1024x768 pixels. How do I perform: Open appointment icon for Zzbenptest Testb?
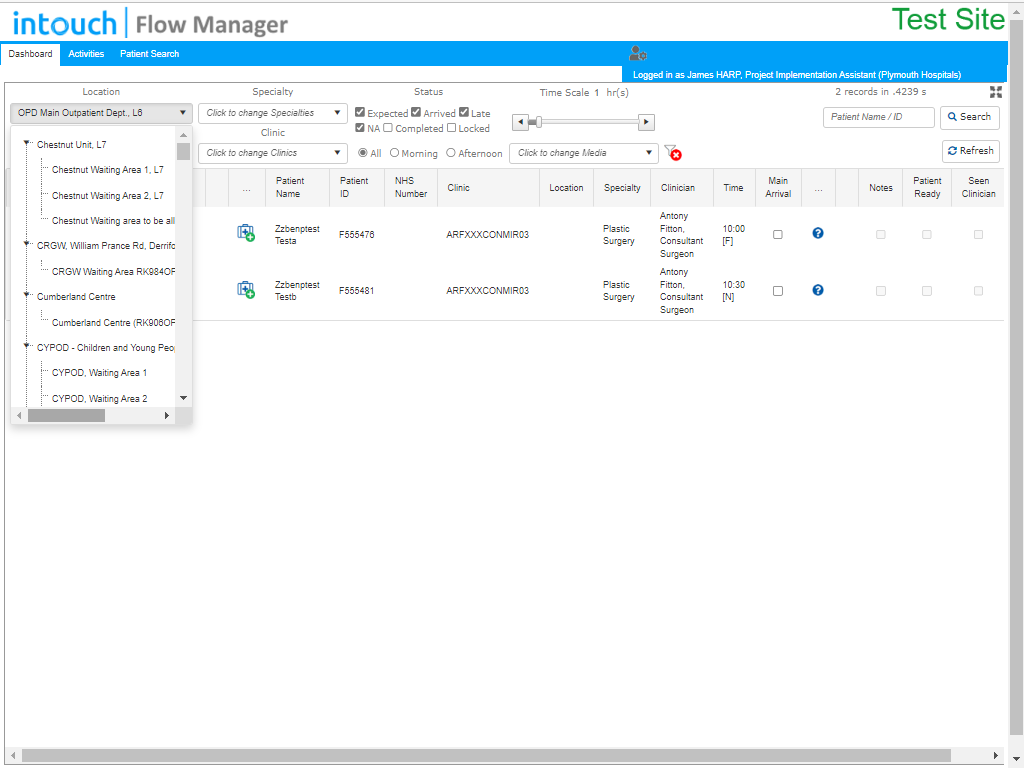(246, 289)
